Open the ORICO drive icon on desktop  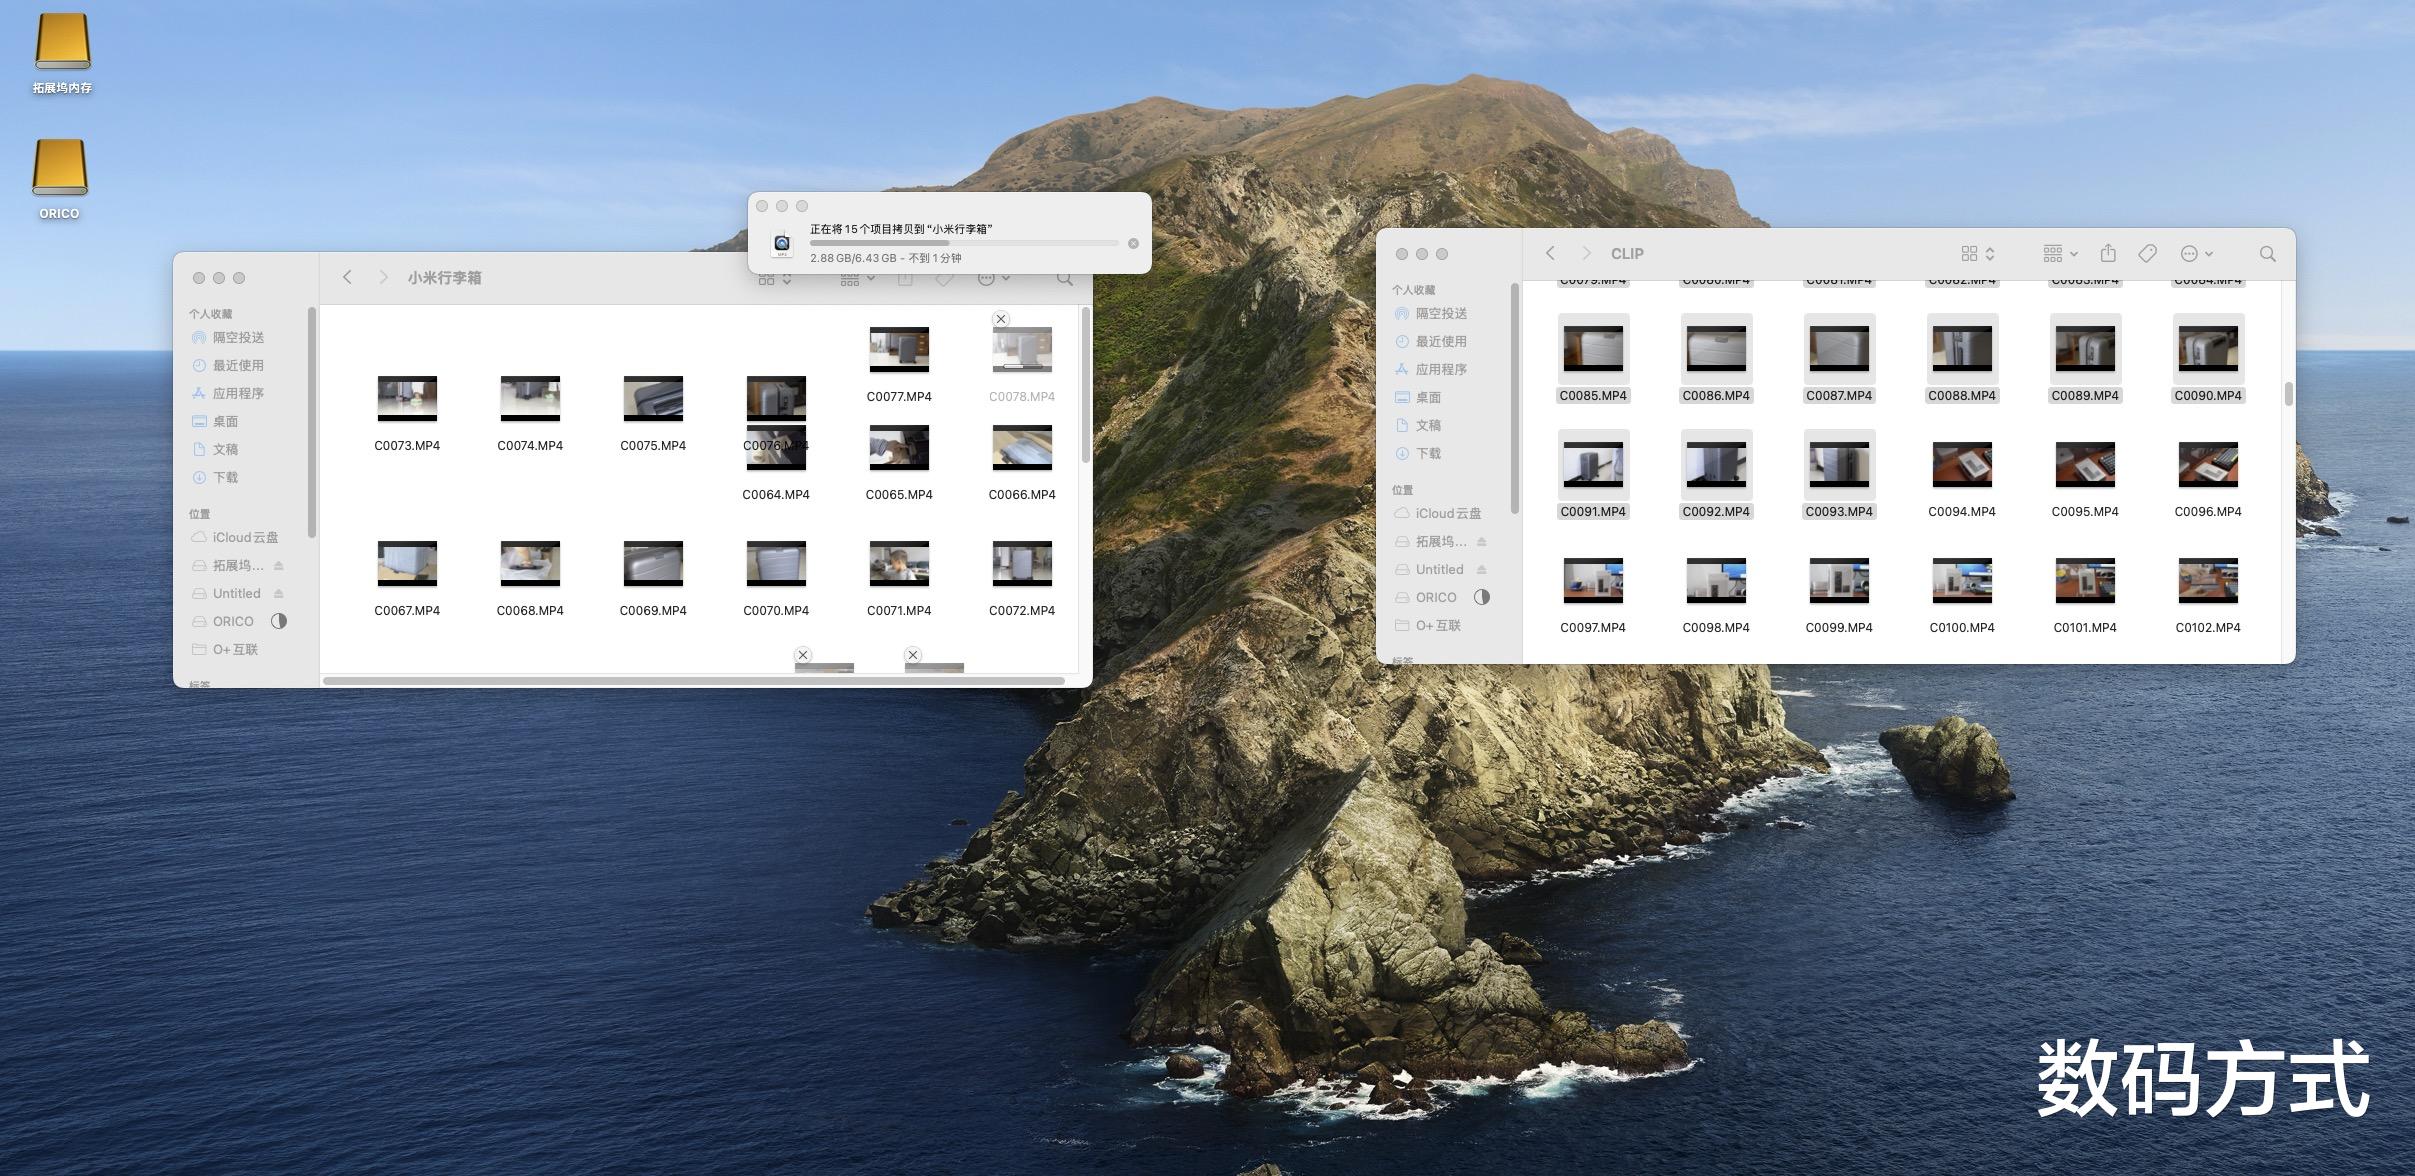(60, 168)
